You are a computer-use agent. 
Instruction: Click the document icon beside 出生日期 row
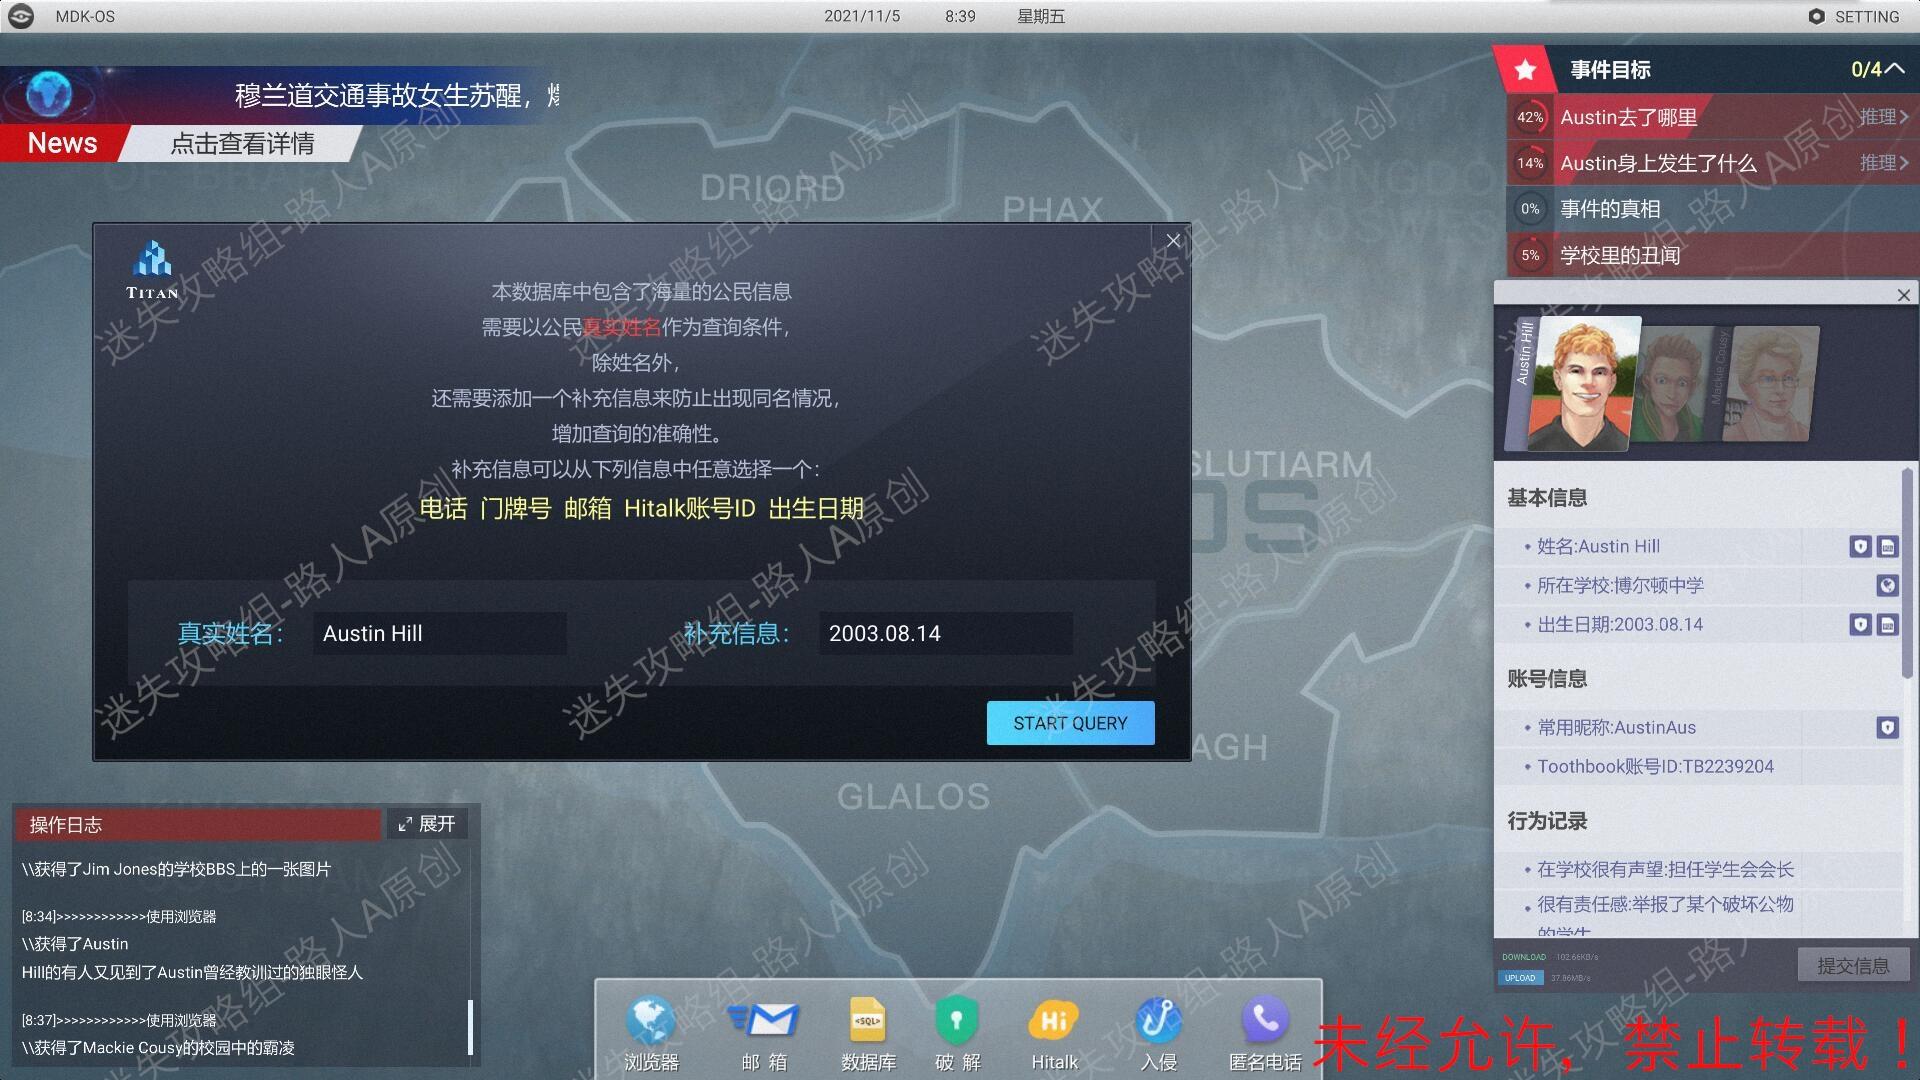tap(1887, 625)
